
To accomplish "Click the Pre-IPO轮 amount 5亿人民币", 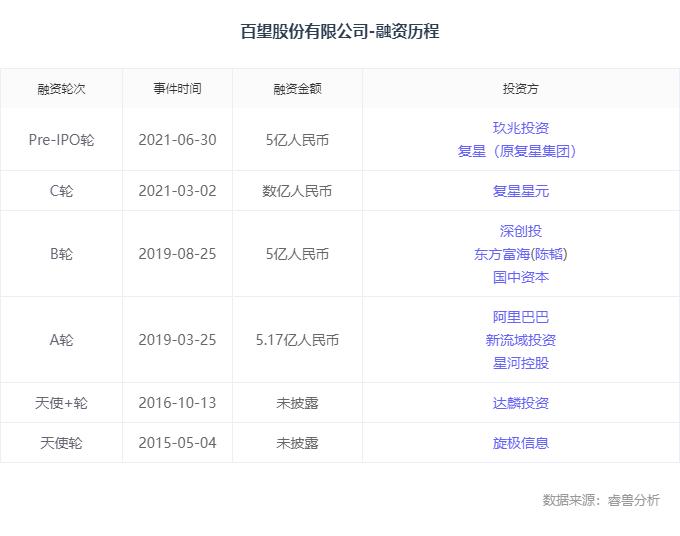I will click(298, 140).
